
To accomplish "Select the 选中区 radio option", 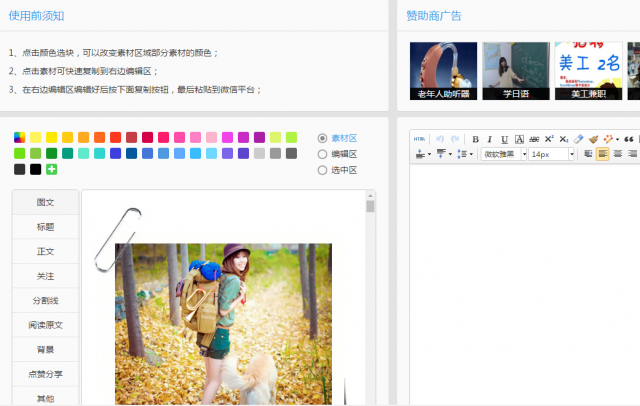I will pyautogui.click(x=322, y=170).
